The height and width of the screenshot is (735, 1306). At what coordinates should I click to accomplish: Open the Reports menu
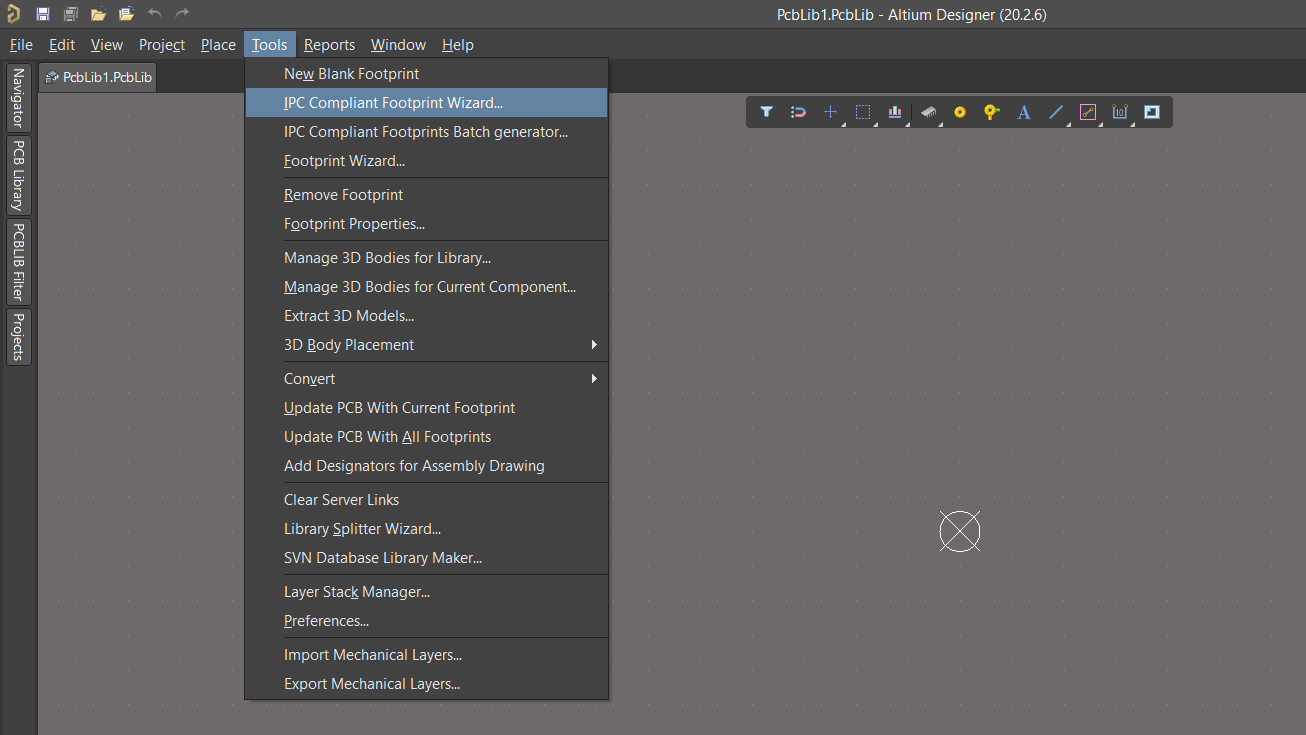[329, 45]
